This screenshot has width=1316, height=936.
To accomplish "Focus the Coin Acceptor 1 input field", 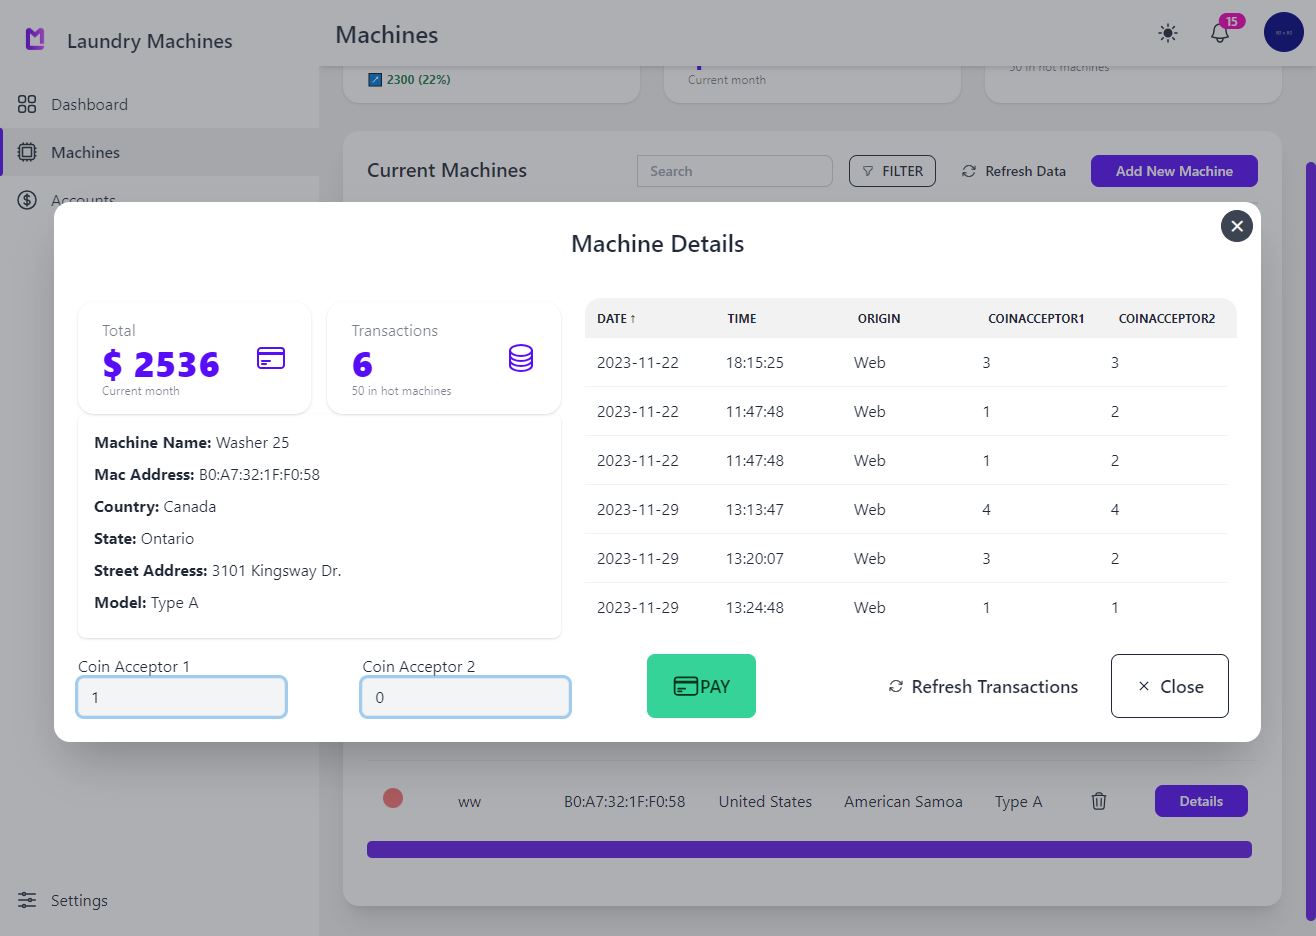I will 182,698.
